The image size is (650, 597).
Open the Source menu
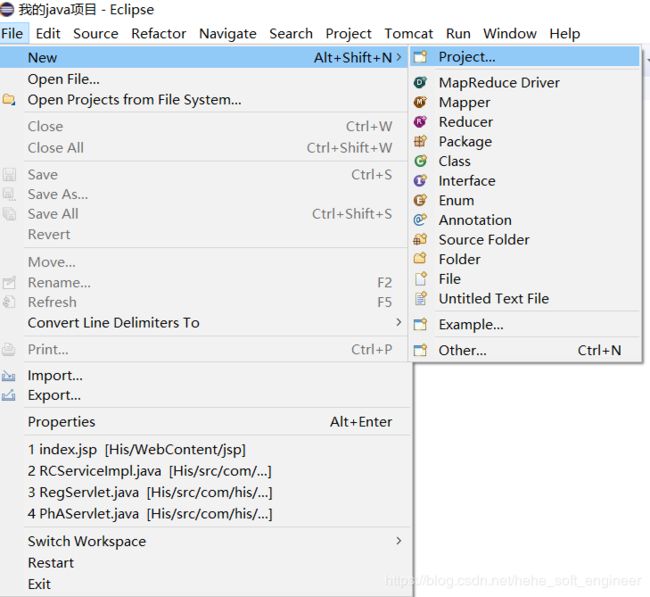[x=96, y=33]
